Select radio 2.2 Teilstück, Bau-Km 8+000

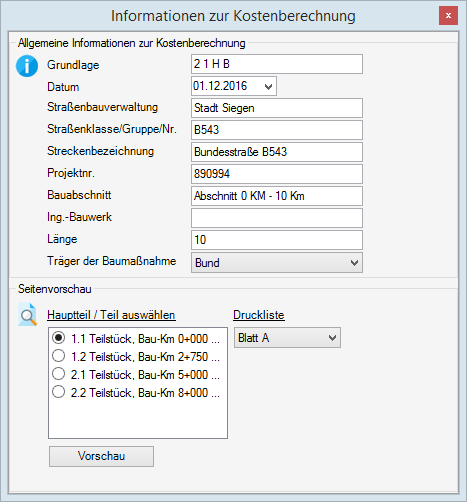(59, 392)
